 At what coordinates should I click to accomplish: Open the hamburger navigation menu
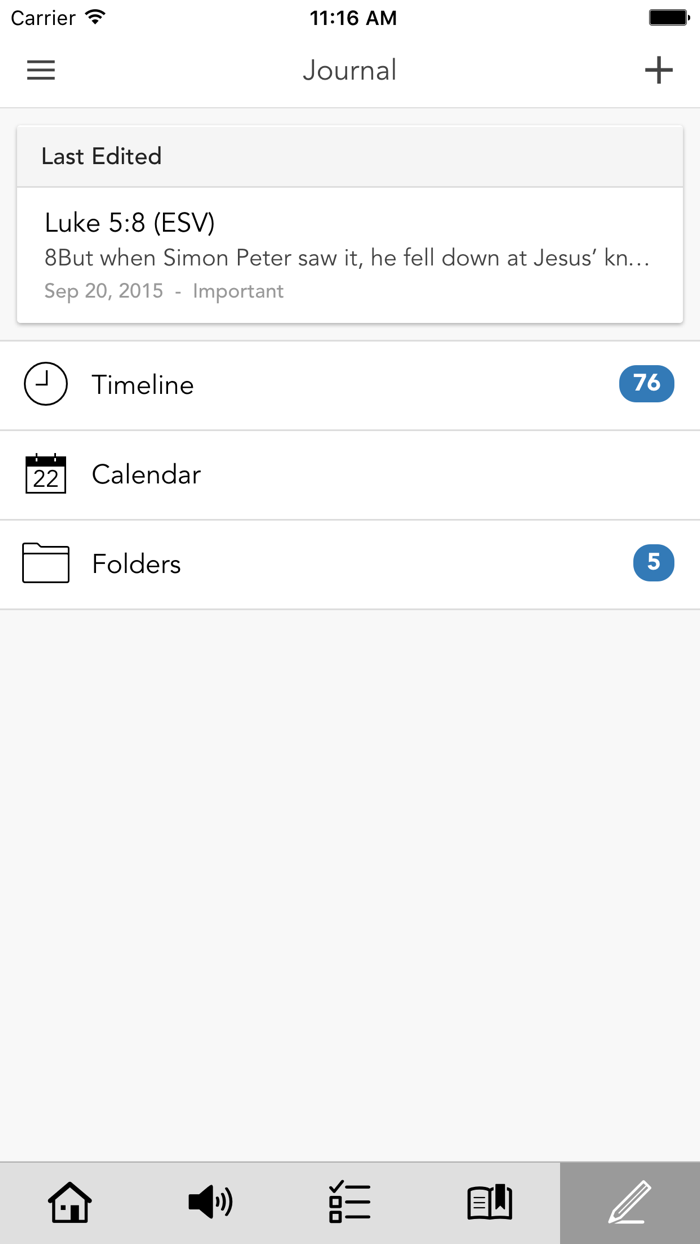click(x=40, y=70)
